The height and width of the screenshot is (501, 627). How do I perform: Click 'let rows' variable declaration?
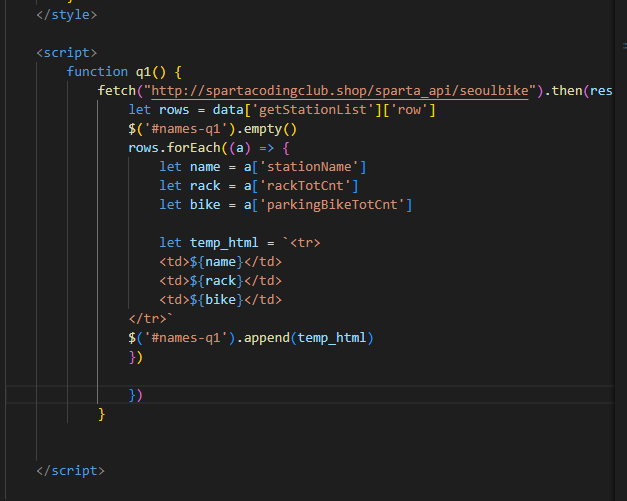[158, 110]
